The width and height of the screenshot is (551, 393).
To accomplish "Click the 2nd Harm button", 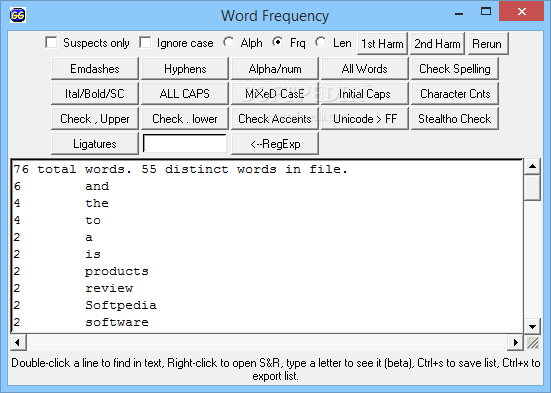I will pos(437,44).
